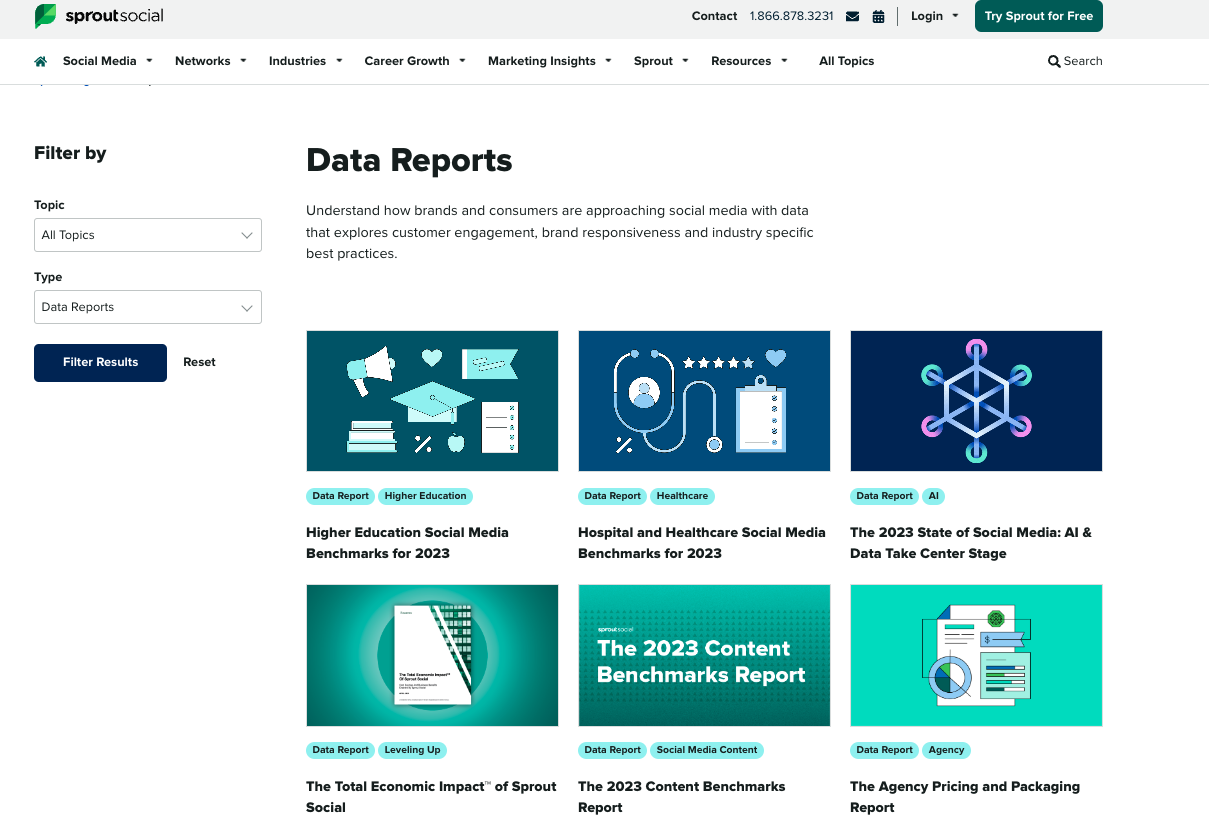Open the calendar icon next to the envelope
The width and height of the screenshot is (1209, 819).
tap(878, 16)
